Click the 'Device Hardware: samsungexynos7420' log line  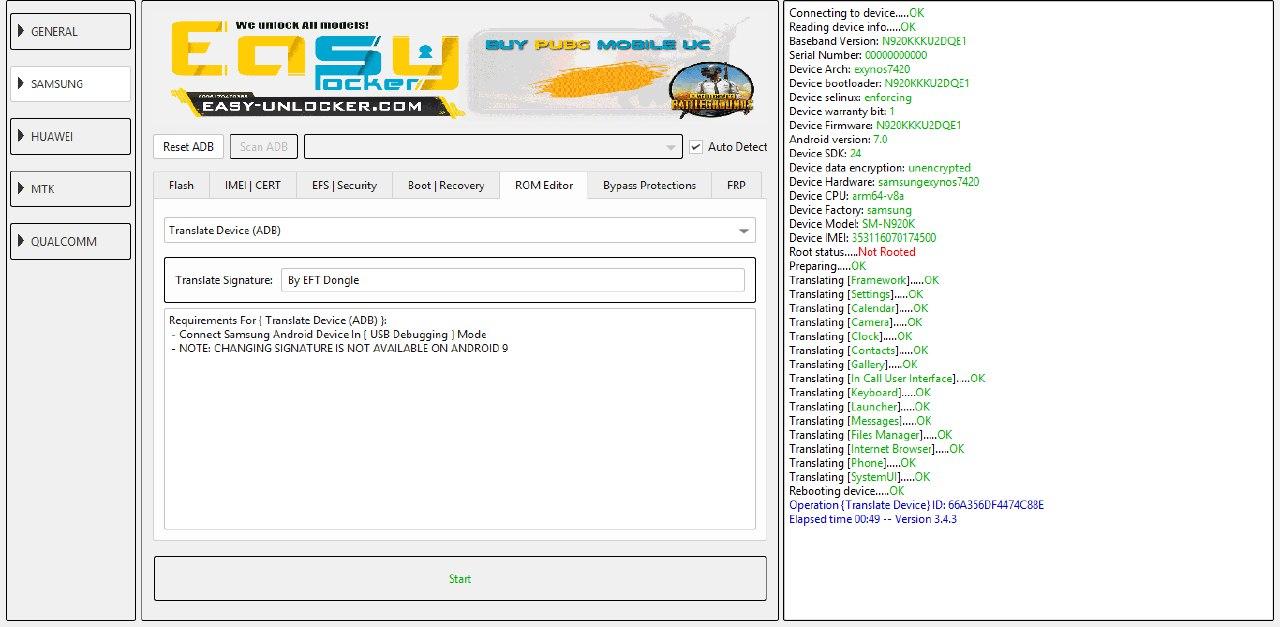point(883,181)
